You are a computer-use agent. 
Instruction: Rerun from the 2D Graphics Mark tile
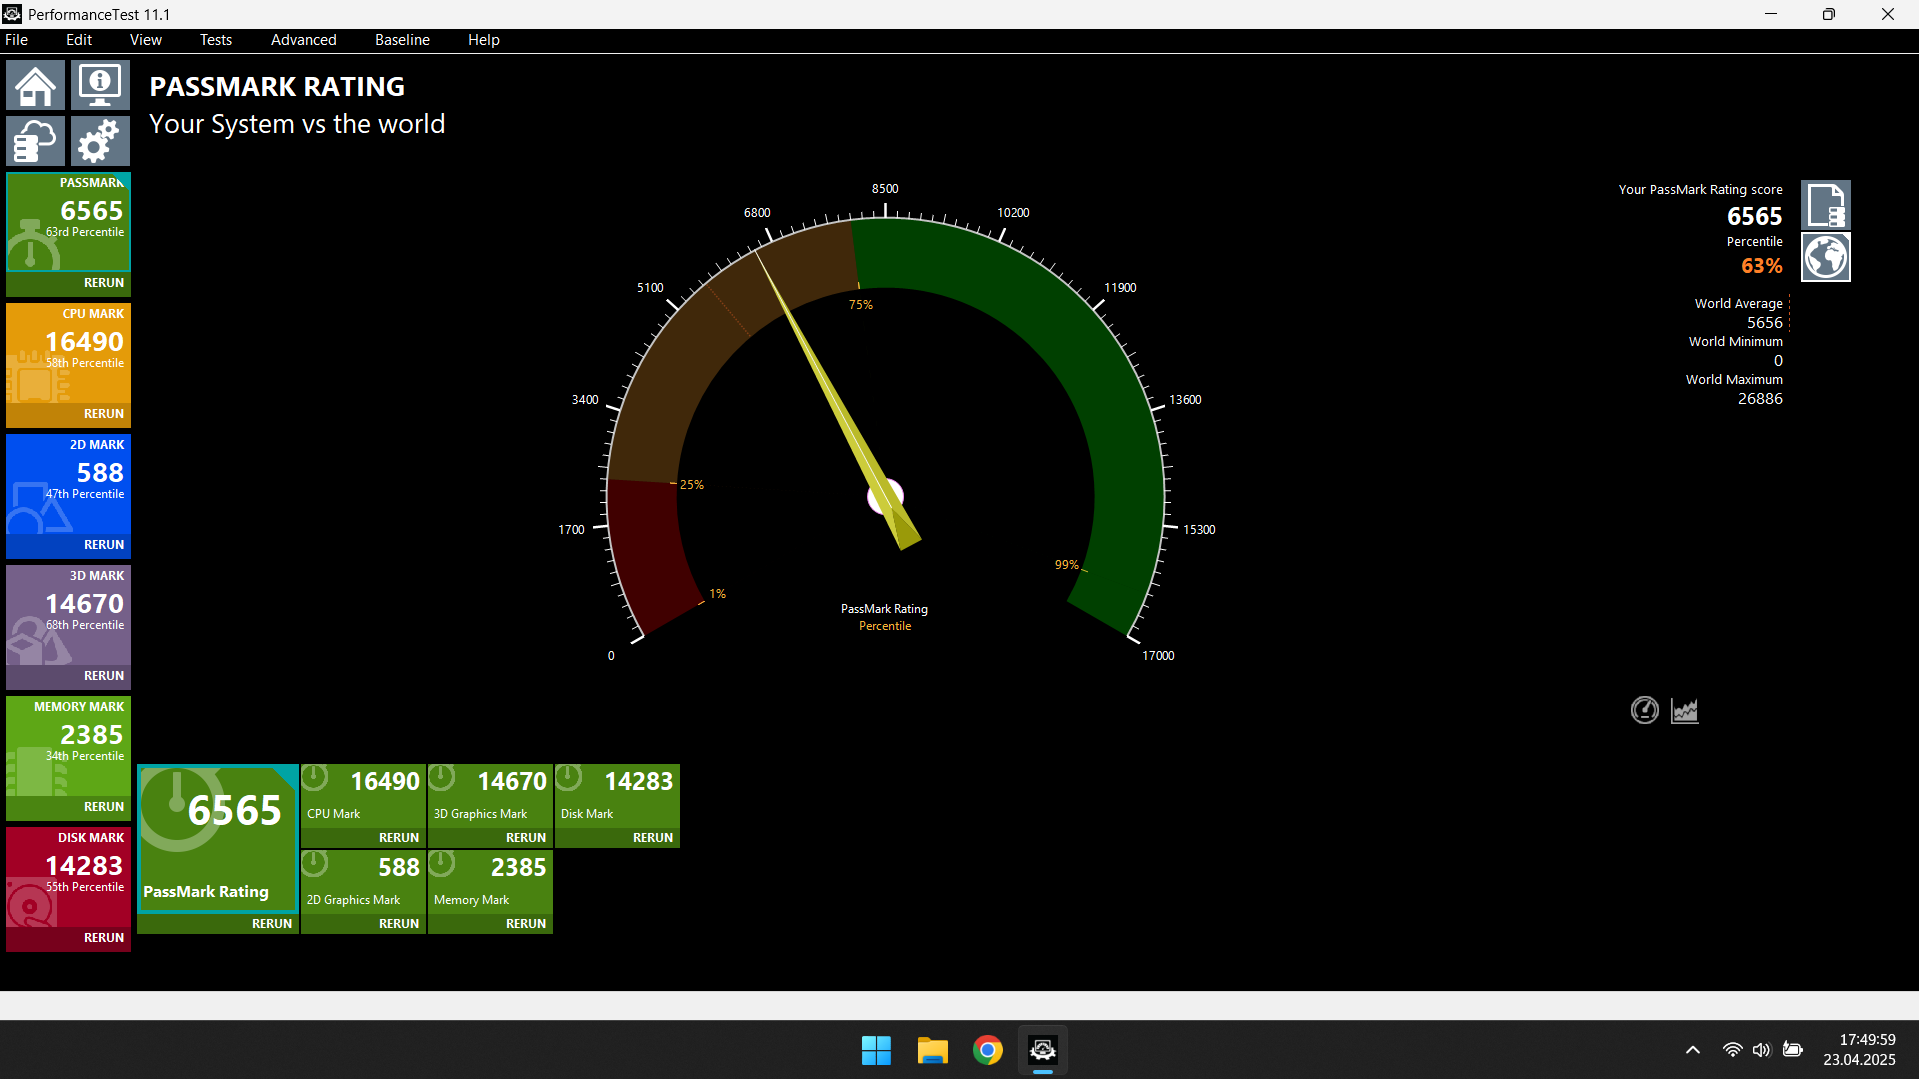[x=399, y=924]
